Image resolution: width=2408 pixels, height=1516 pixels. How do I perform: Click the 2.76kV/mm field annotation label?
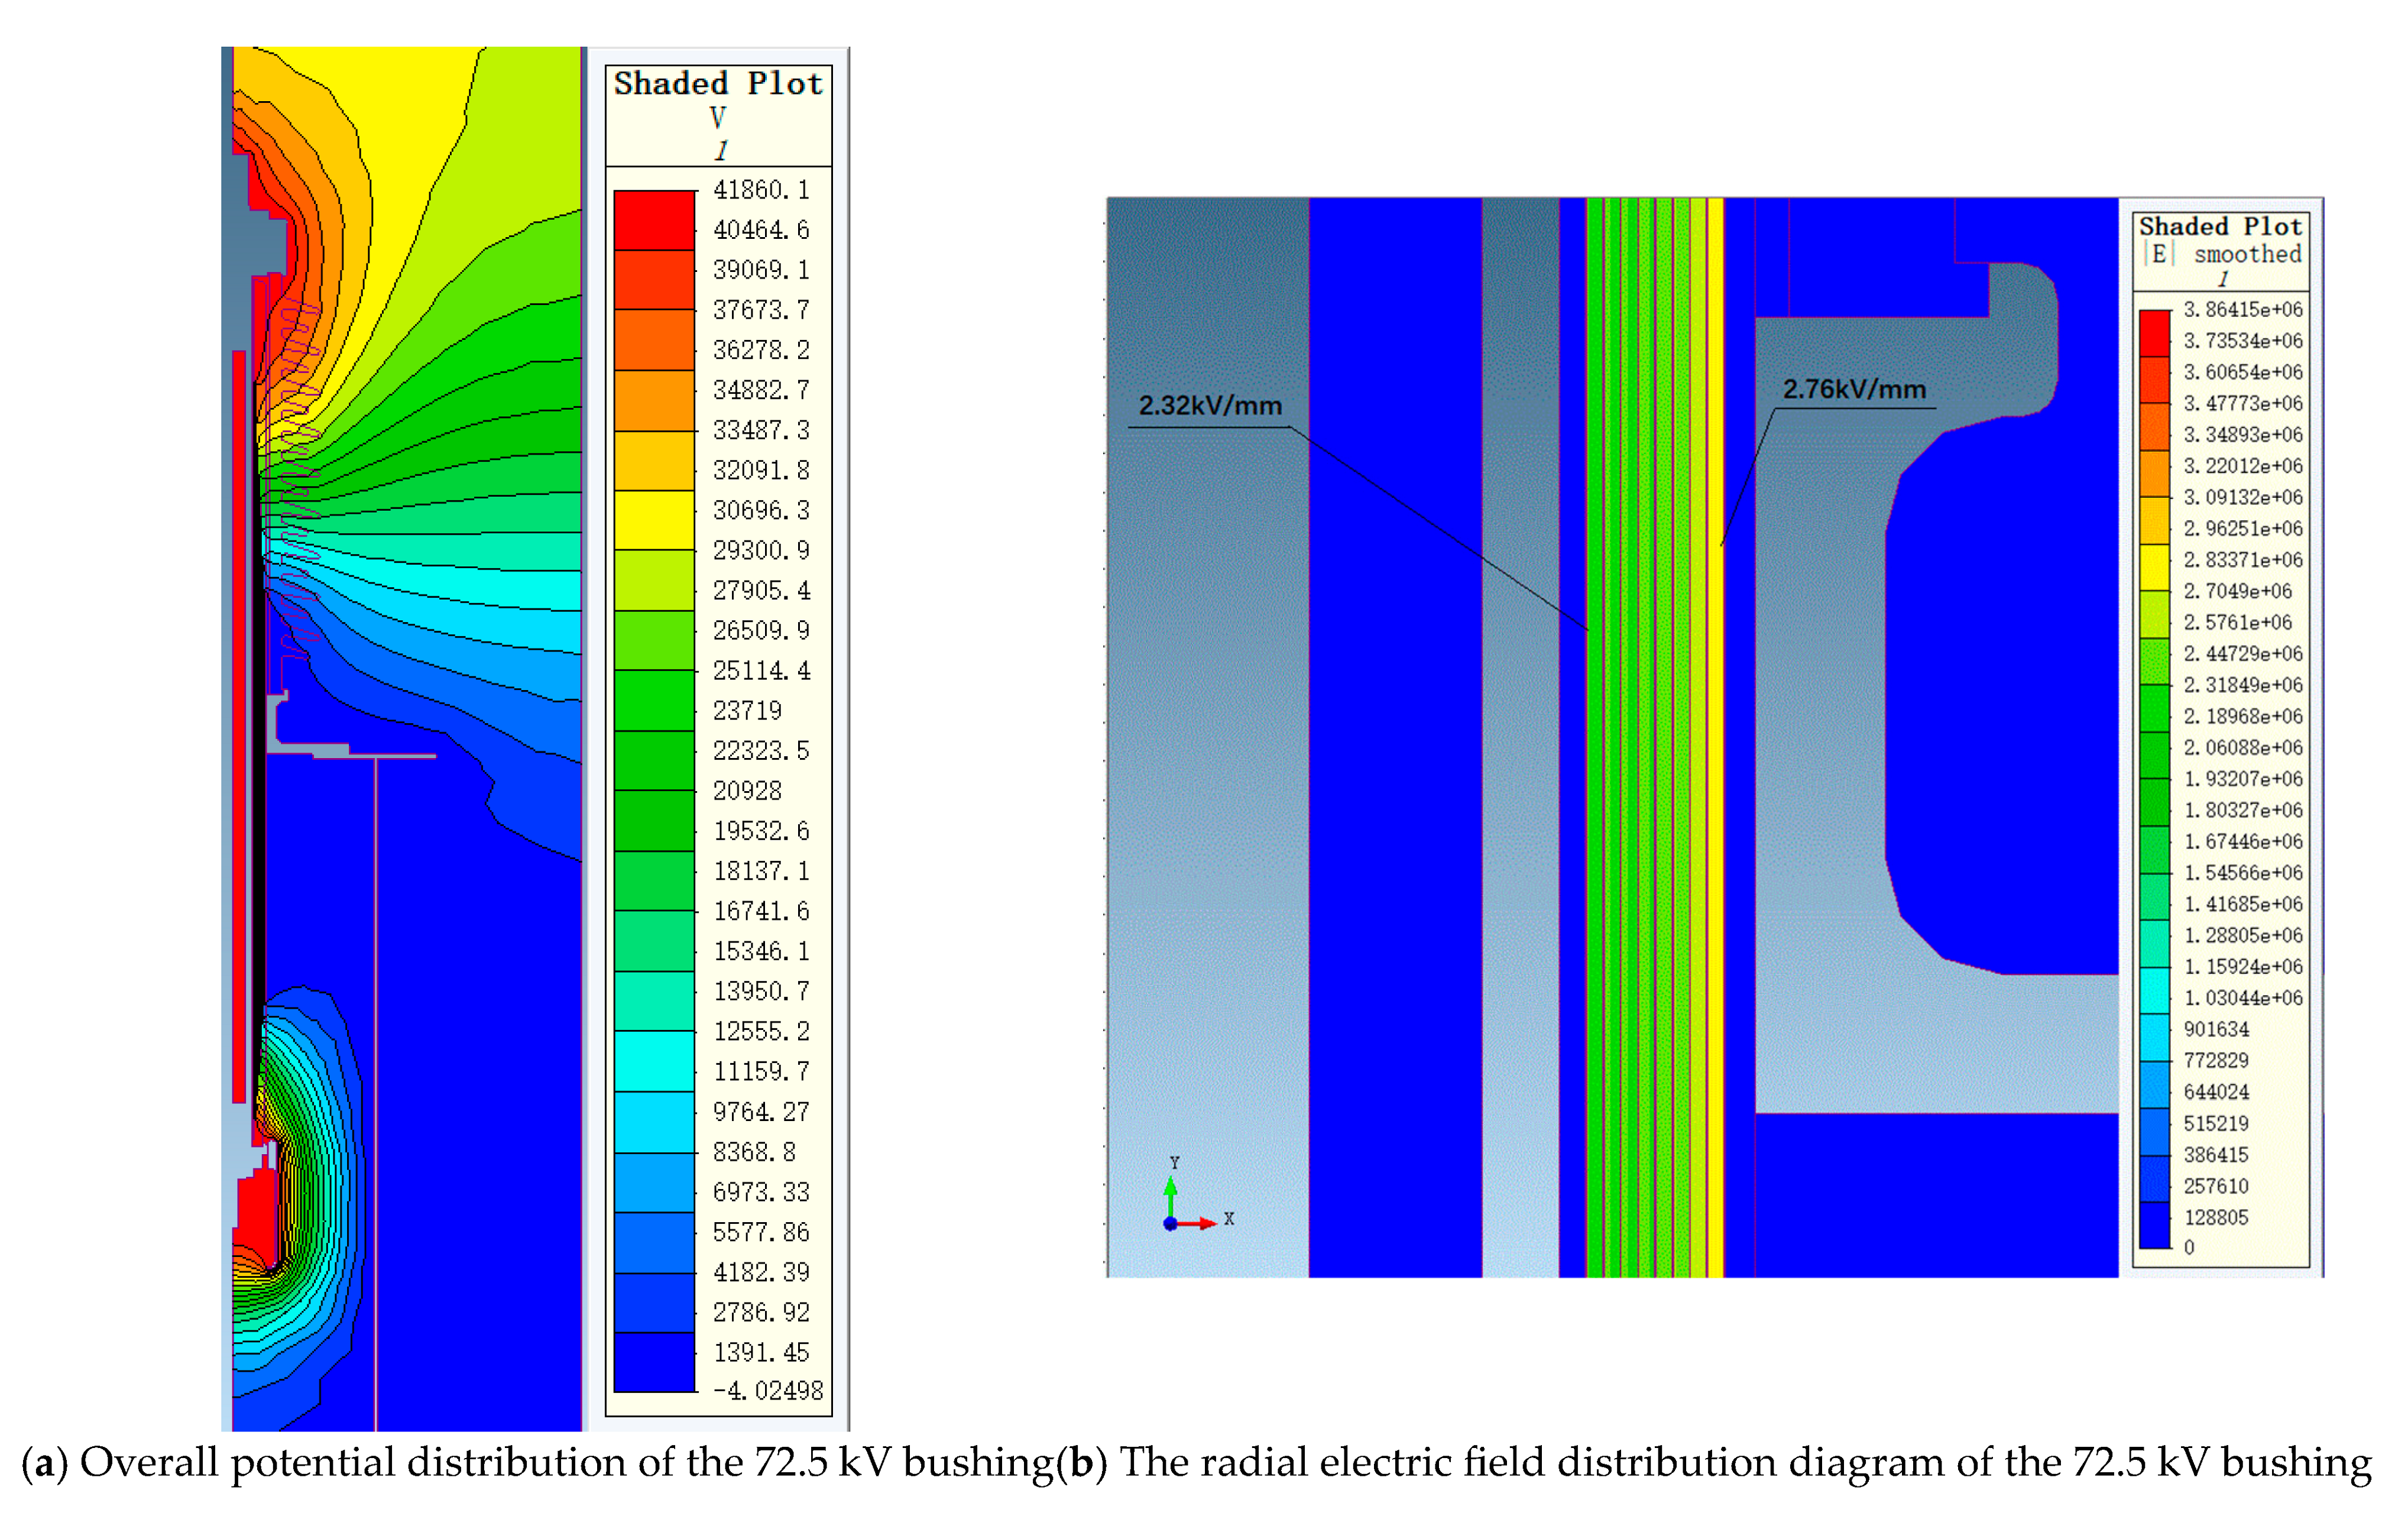(1854, 389)
